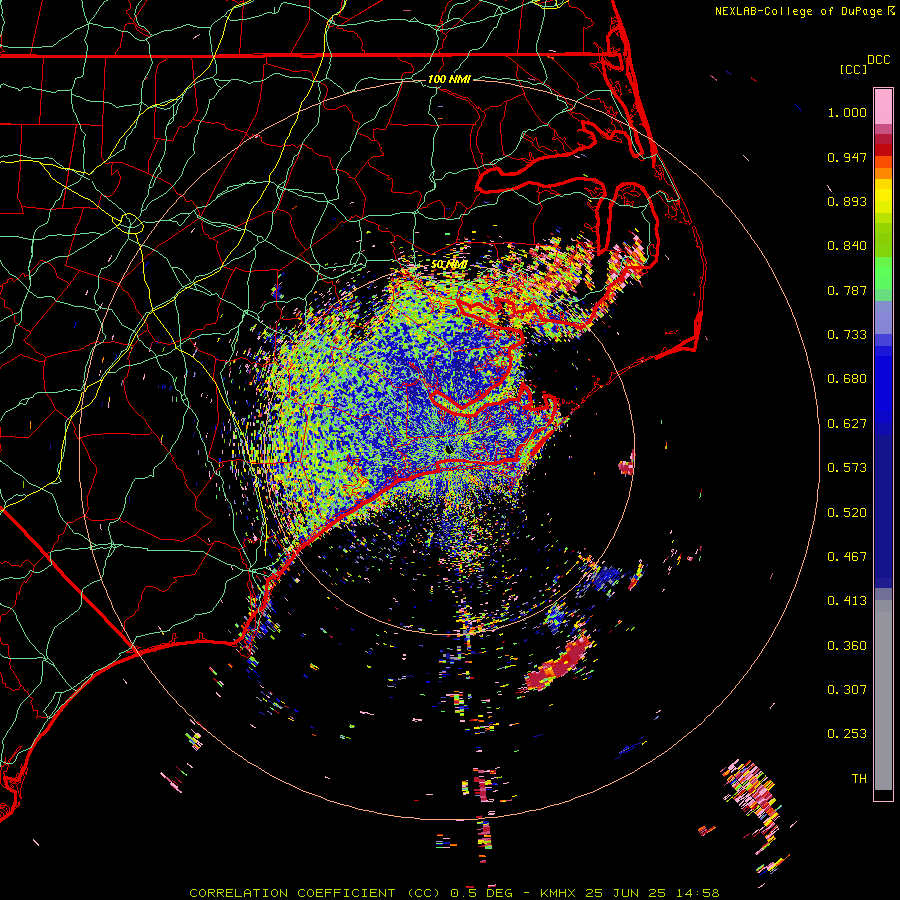900x900 pixels.
Task: Select the 0.520 scale value
Action: point(847,513)
